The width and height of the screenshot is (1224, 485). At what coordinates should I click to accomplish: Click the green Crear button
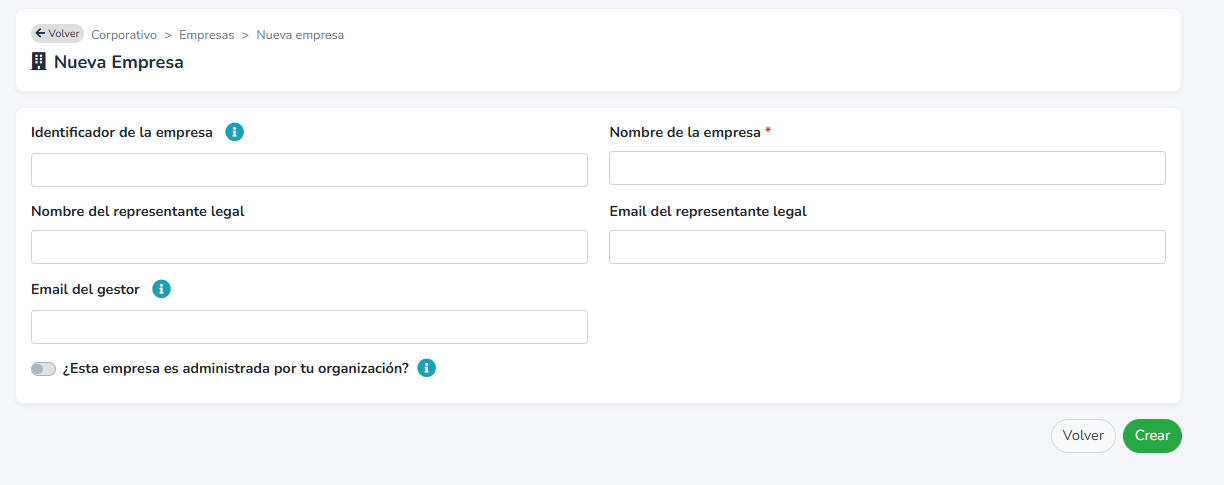(1152, 436)
